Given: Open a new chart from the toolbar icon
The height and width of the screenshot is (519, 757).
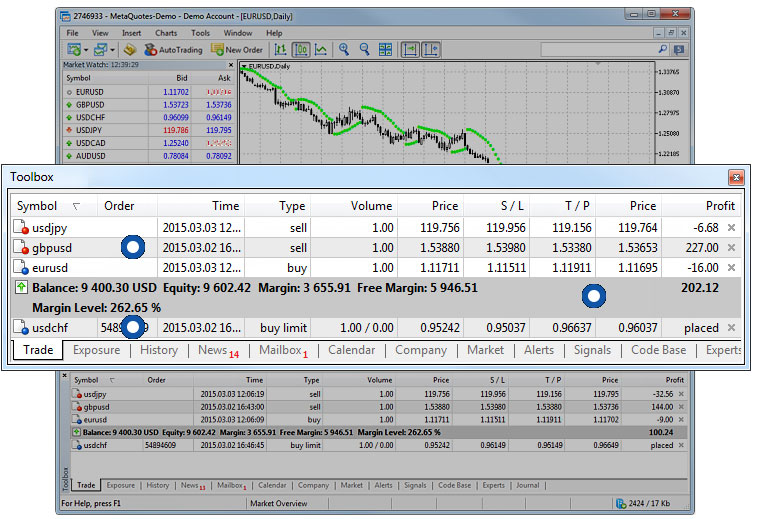Looking at the screenshot, I should 74,49.
